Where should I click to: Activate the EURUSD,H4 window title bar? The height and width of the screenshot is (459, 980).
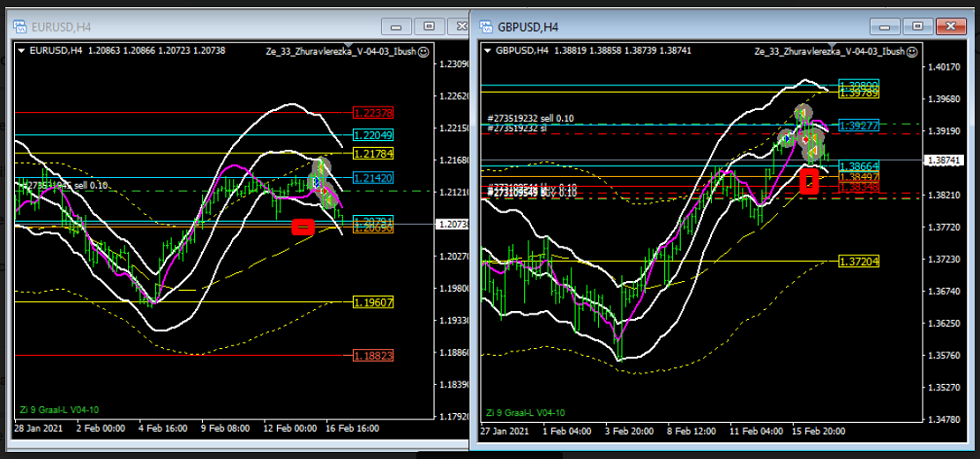click(x=200, y=26)
